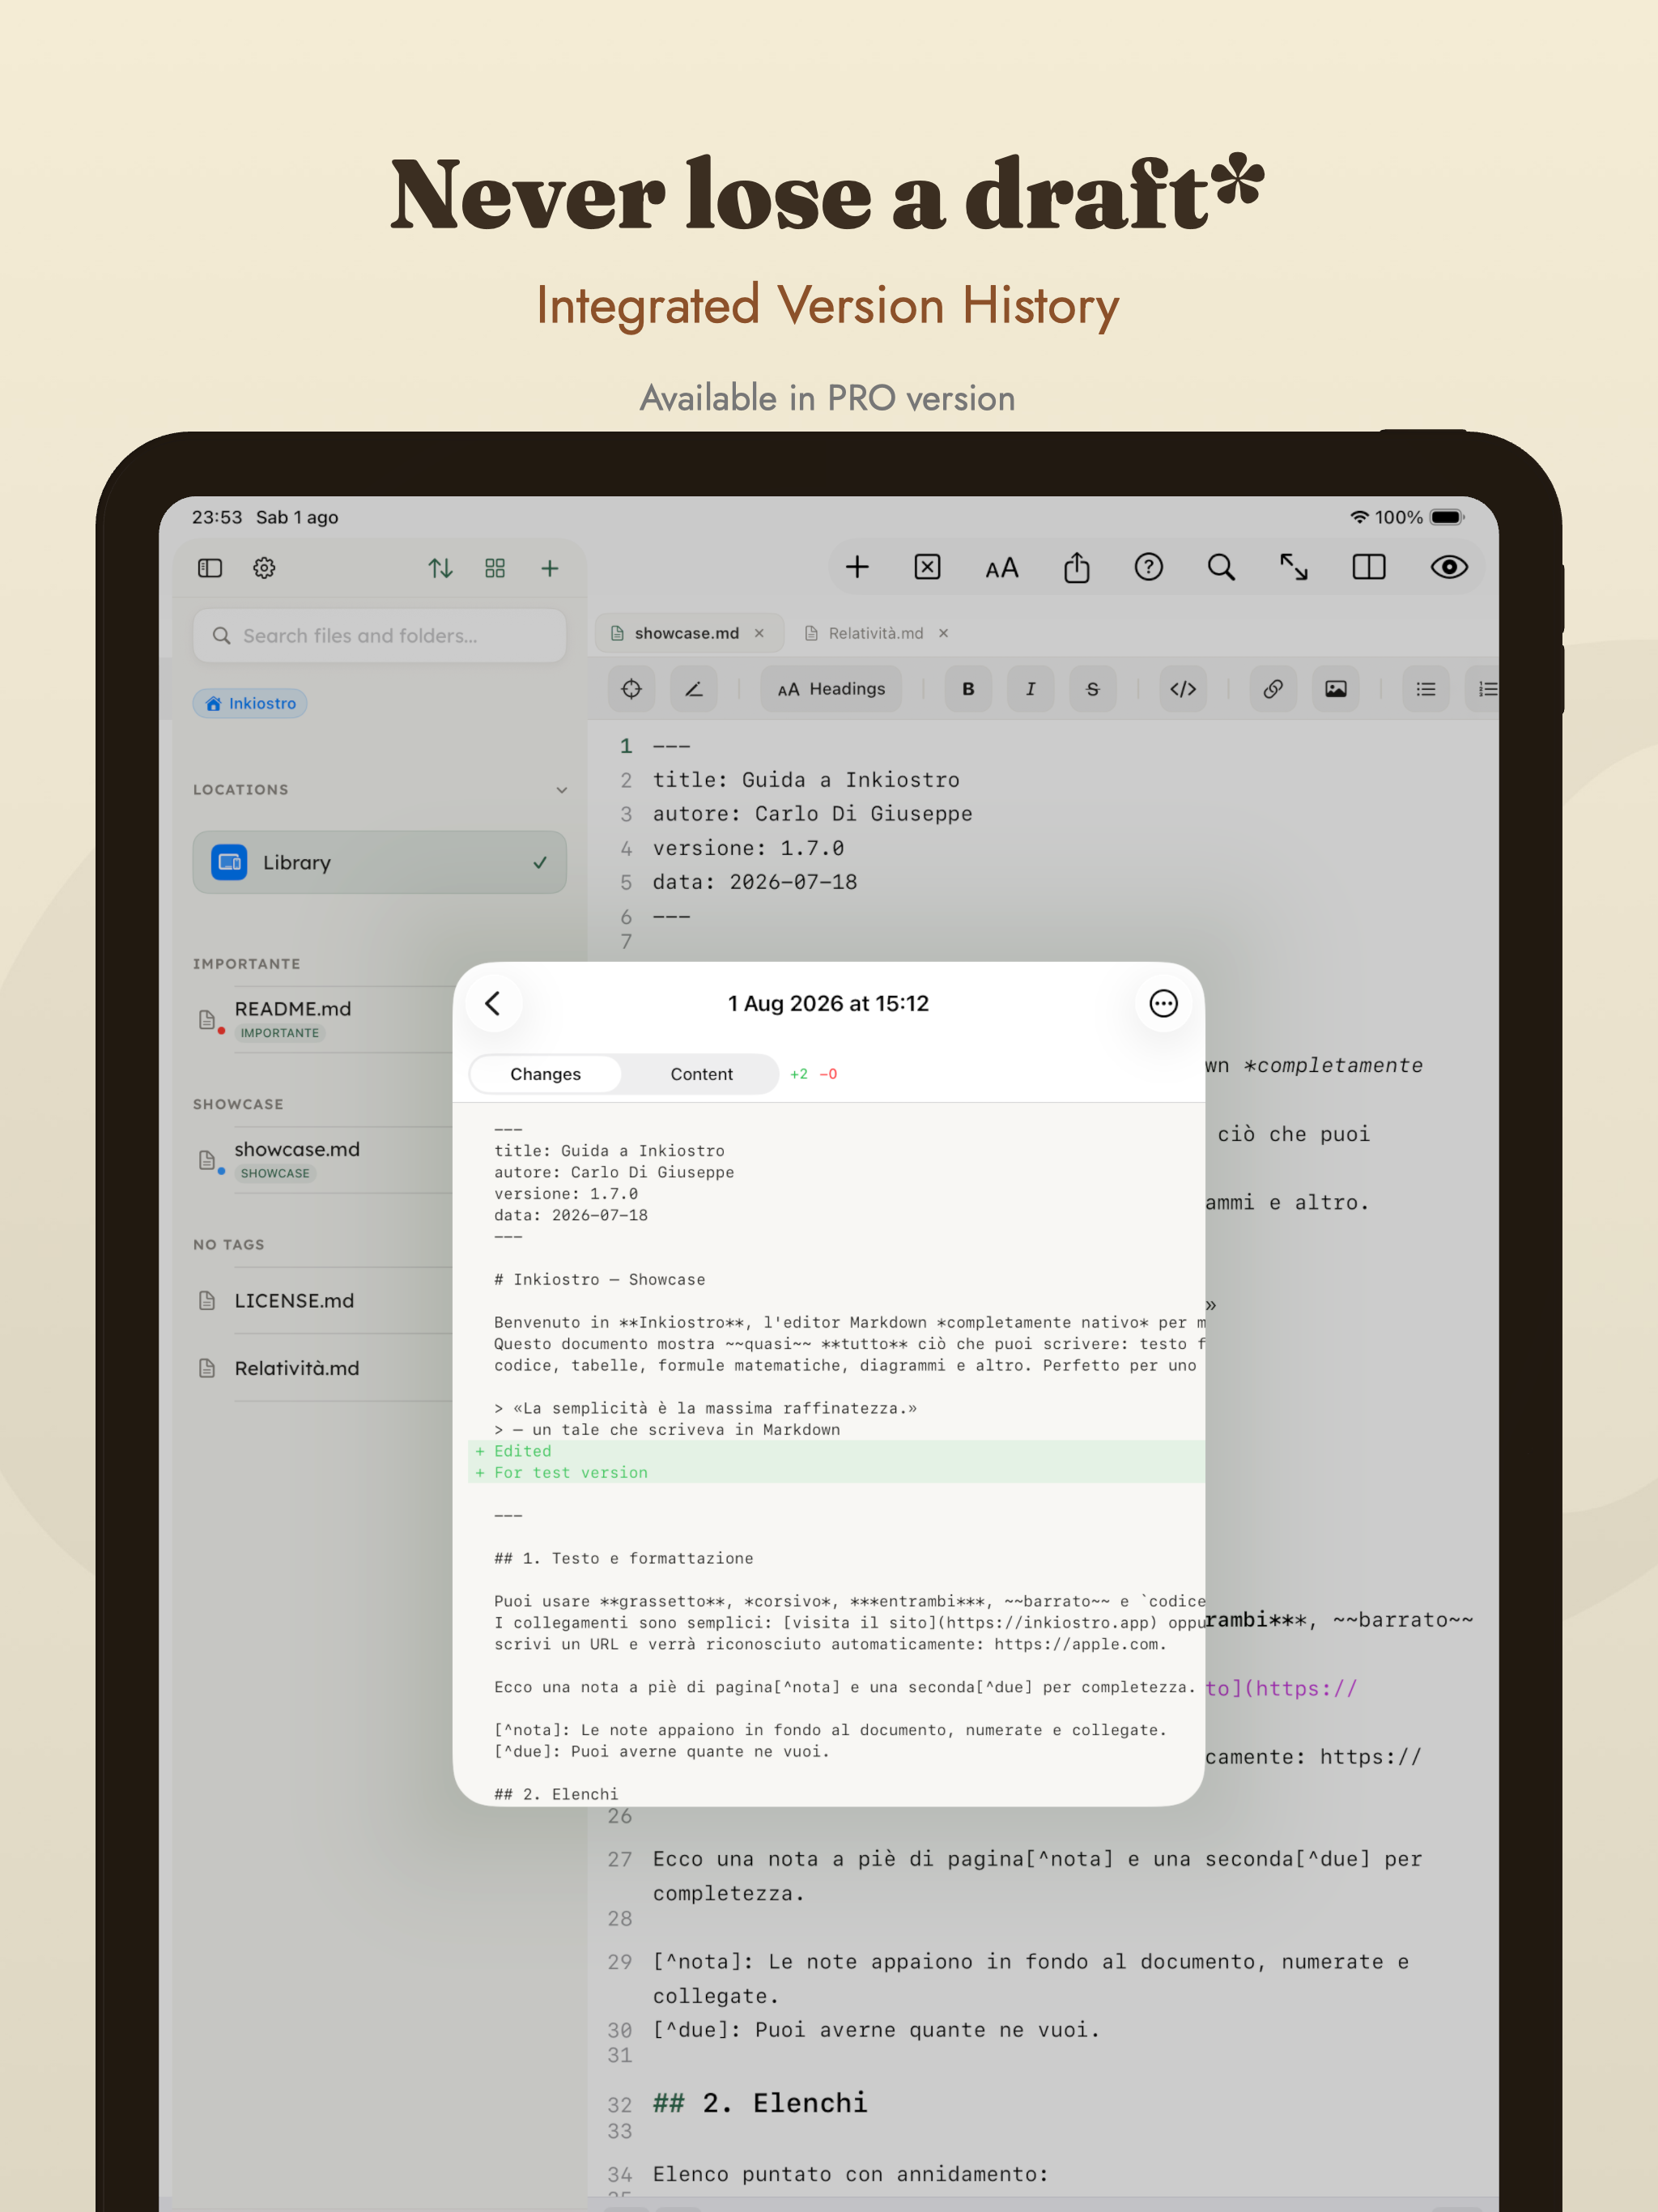Toggle bold formatting
The width and height of the screenshot is (1658, 2212).
[968, 689]
